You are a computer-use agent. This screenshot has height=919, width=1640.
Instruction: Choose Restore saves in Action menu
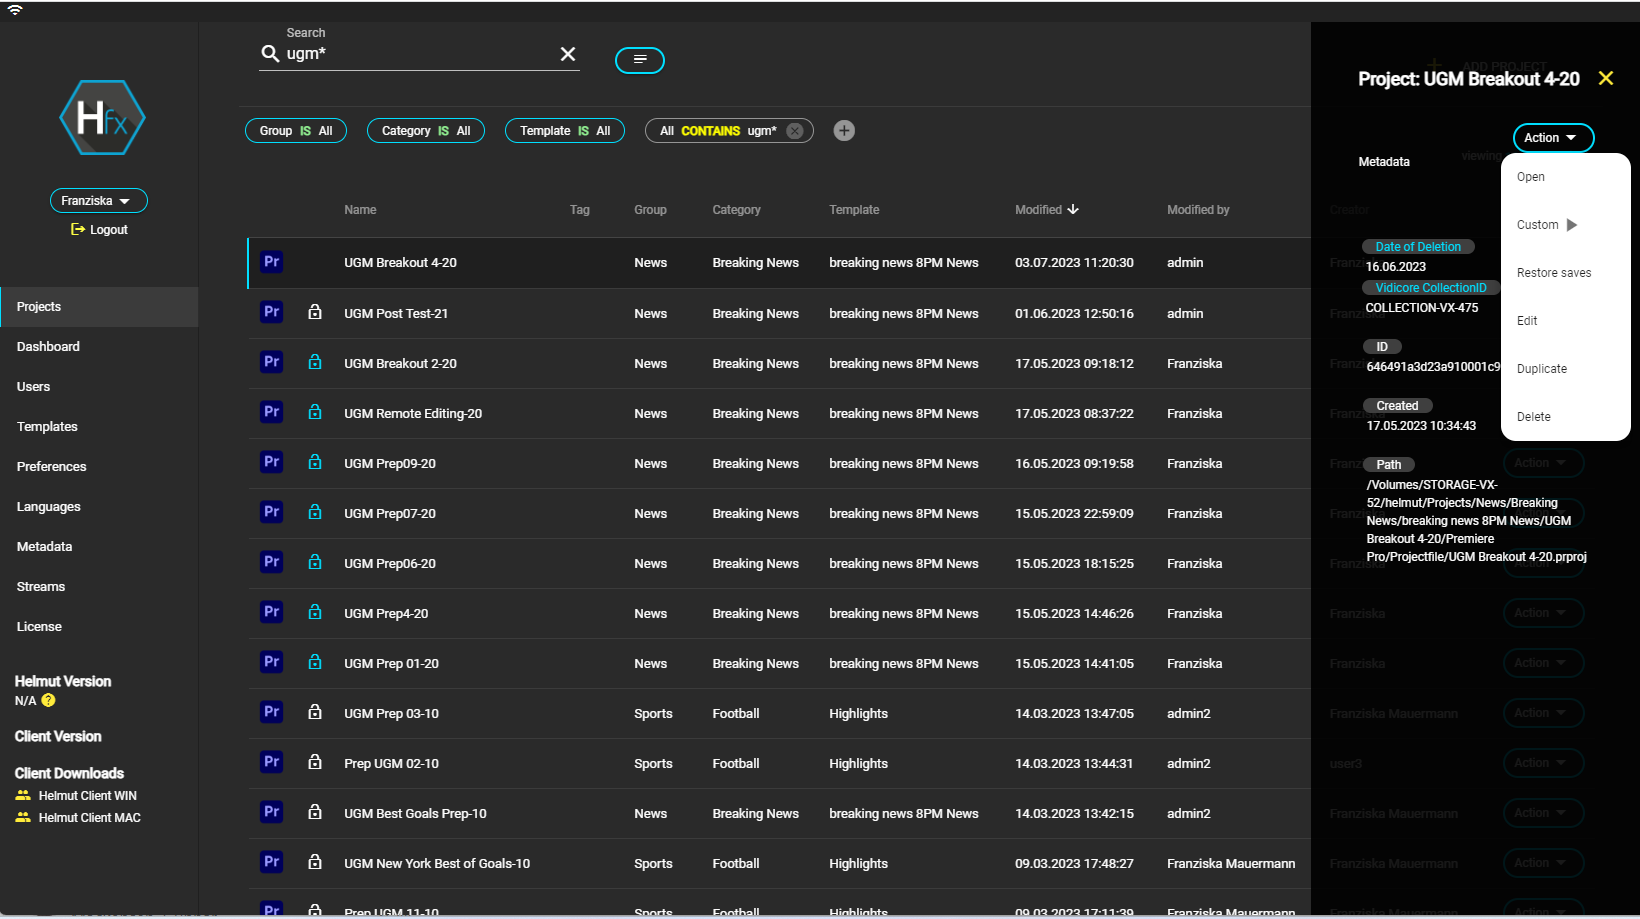pos(1553,273)
